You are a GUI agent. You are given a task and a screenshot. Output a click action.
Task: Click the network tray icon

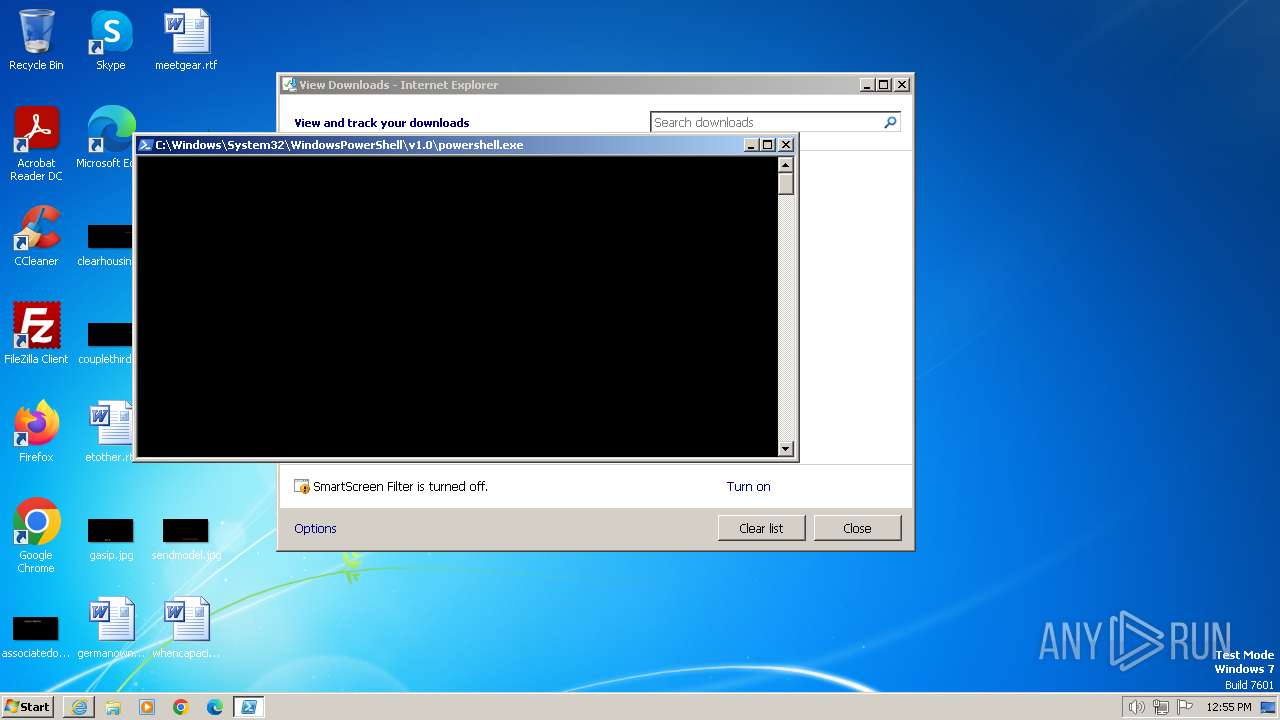pyautogui.click(x=1161, y=707)
